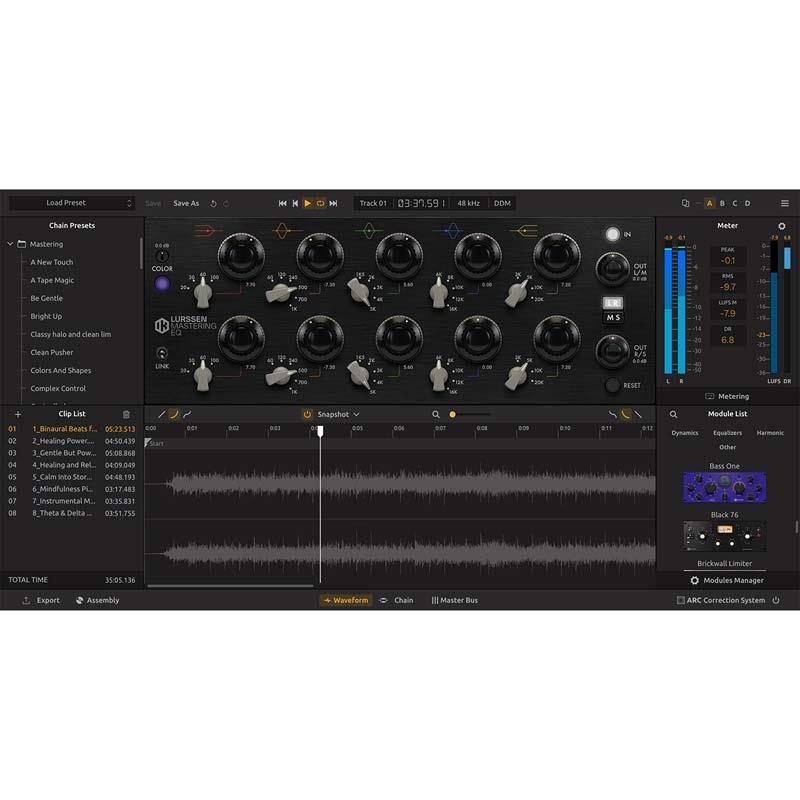This screenshot has height=800, width=800.
Task: Open the zoom search tool on waveform toolbar
Action: pos(437,413)
